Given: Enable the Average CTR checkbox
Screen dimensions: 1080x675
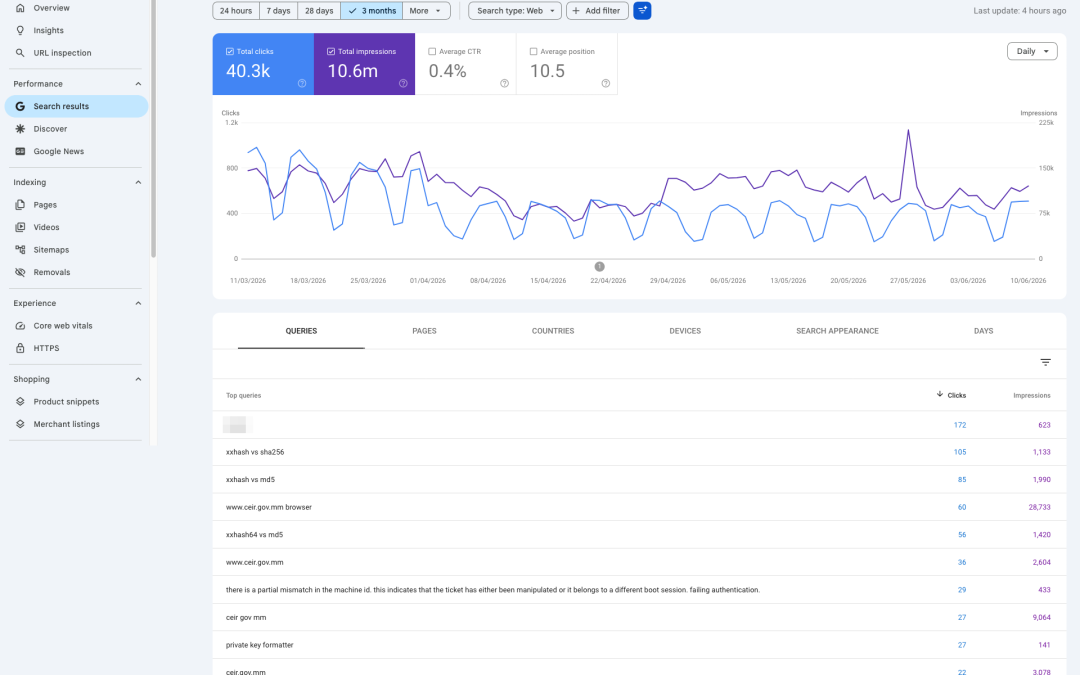Looking at the screenshot, I should pyautogui.click(x=432, y=51).
